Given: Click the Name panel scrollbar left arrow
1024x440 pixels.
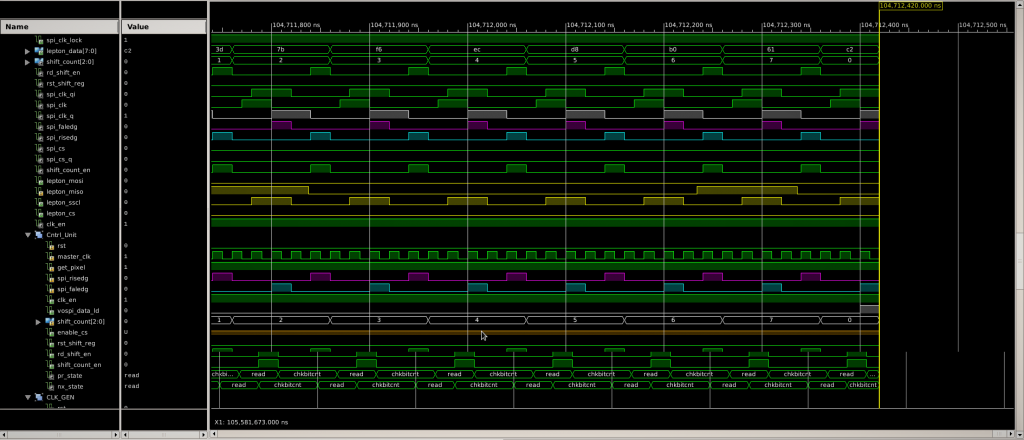Looking at the screenshot, I should [x=5, y=434].
